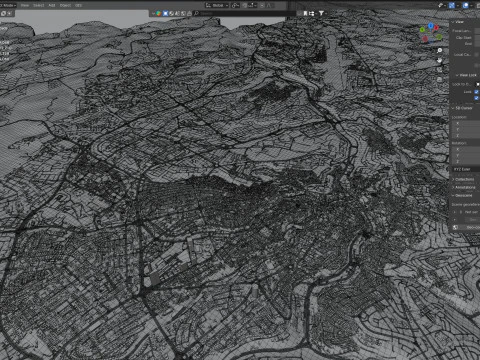Toggle the checkbox below Lock

tap(476, 98)
